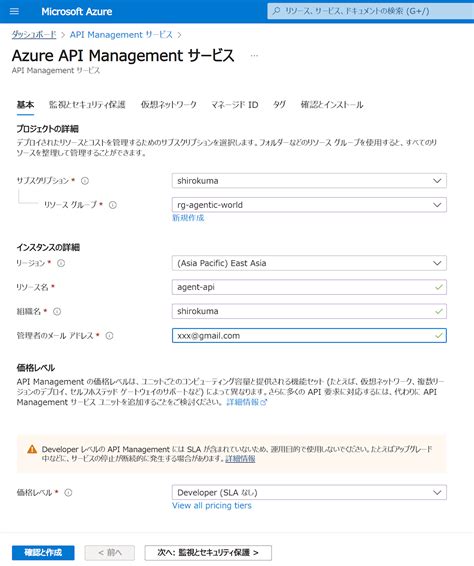Click the resource group info icon
This screenshot has width=474, height=566.
click(x=113, y=205)
